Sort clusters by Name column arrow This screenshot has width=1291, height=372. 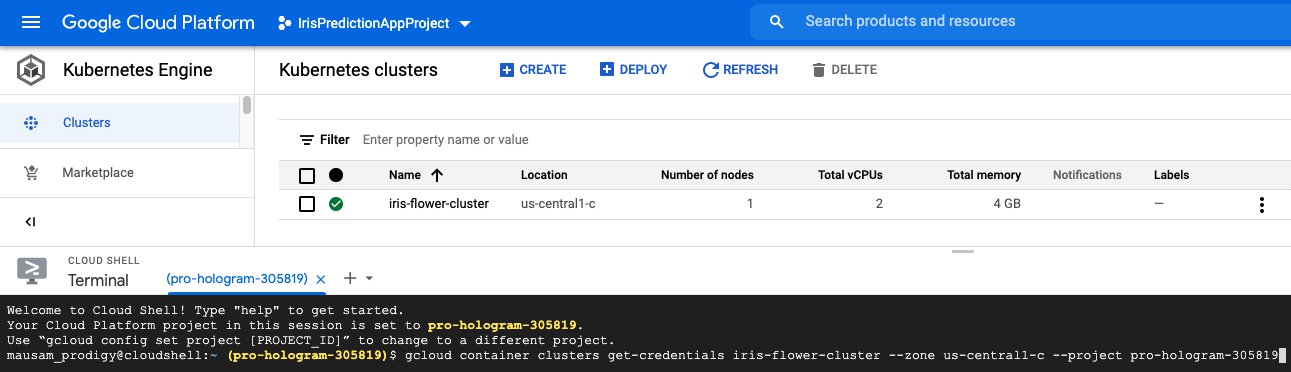(436, 175)
